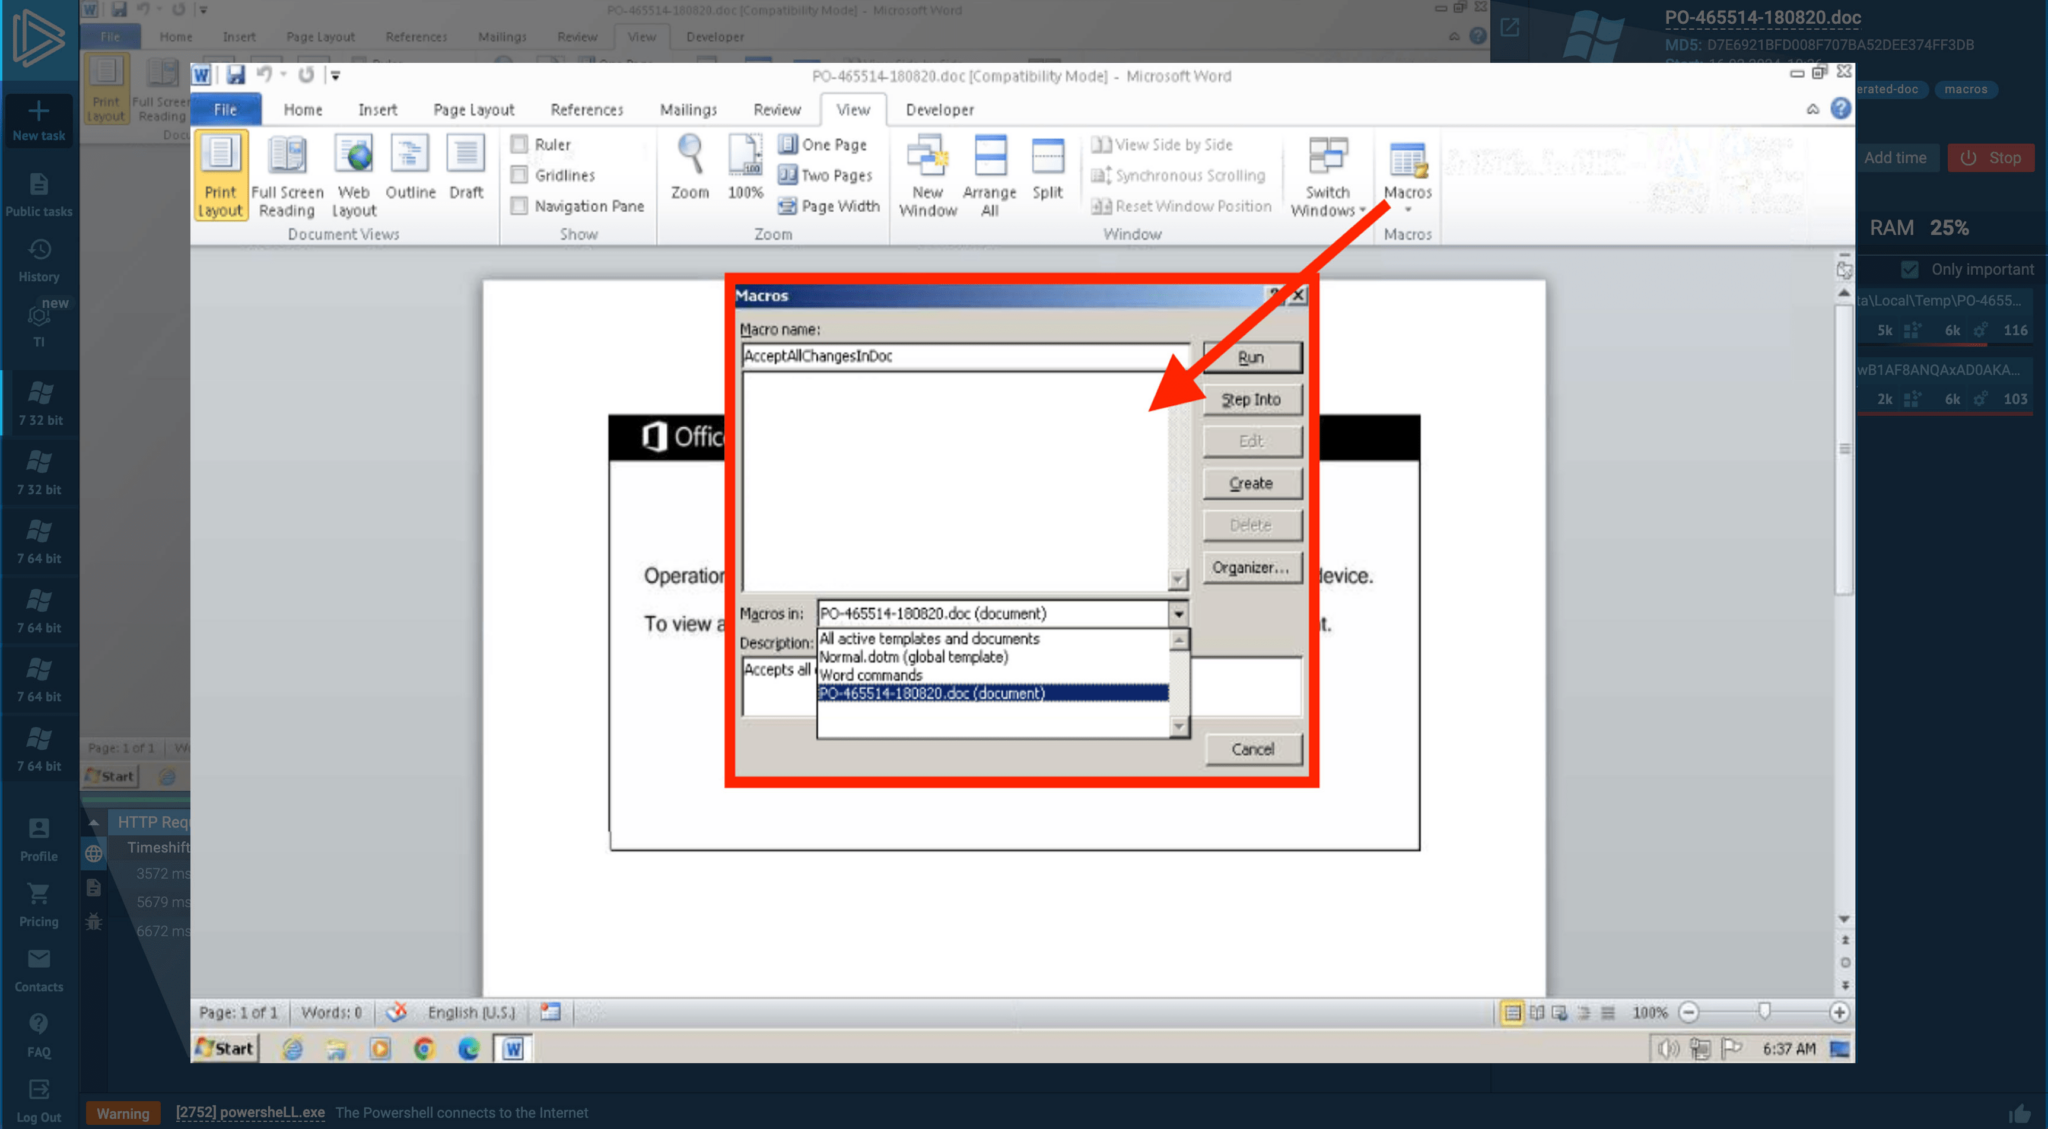Open the Page Layout tab
Image resolution: width=2048 pixels, height=1129 pixels.
473,110
